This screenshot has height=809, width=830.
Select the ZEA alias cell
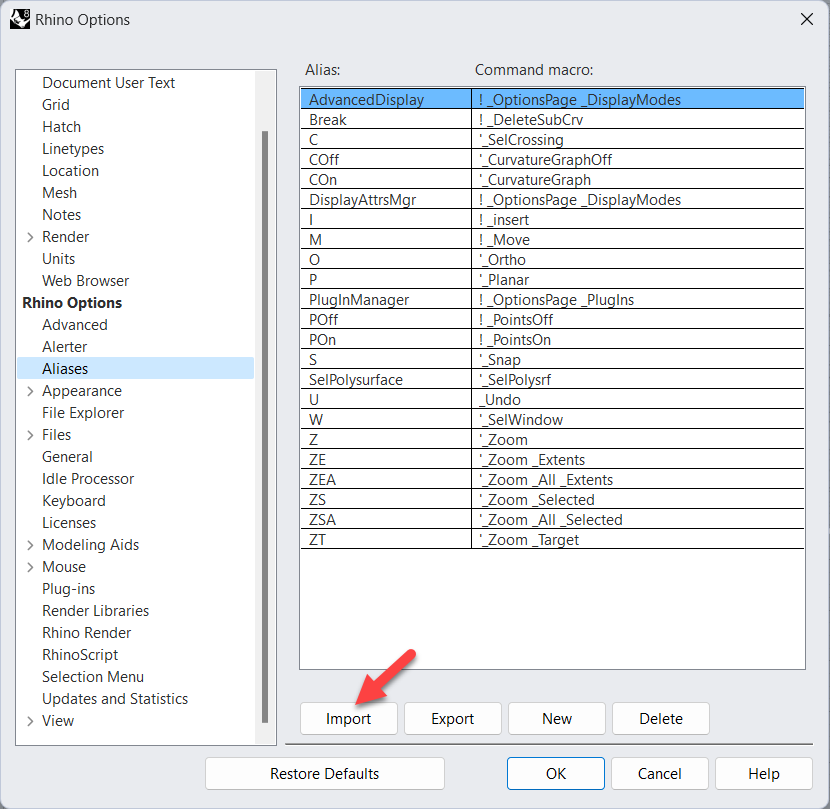point(386,480)
